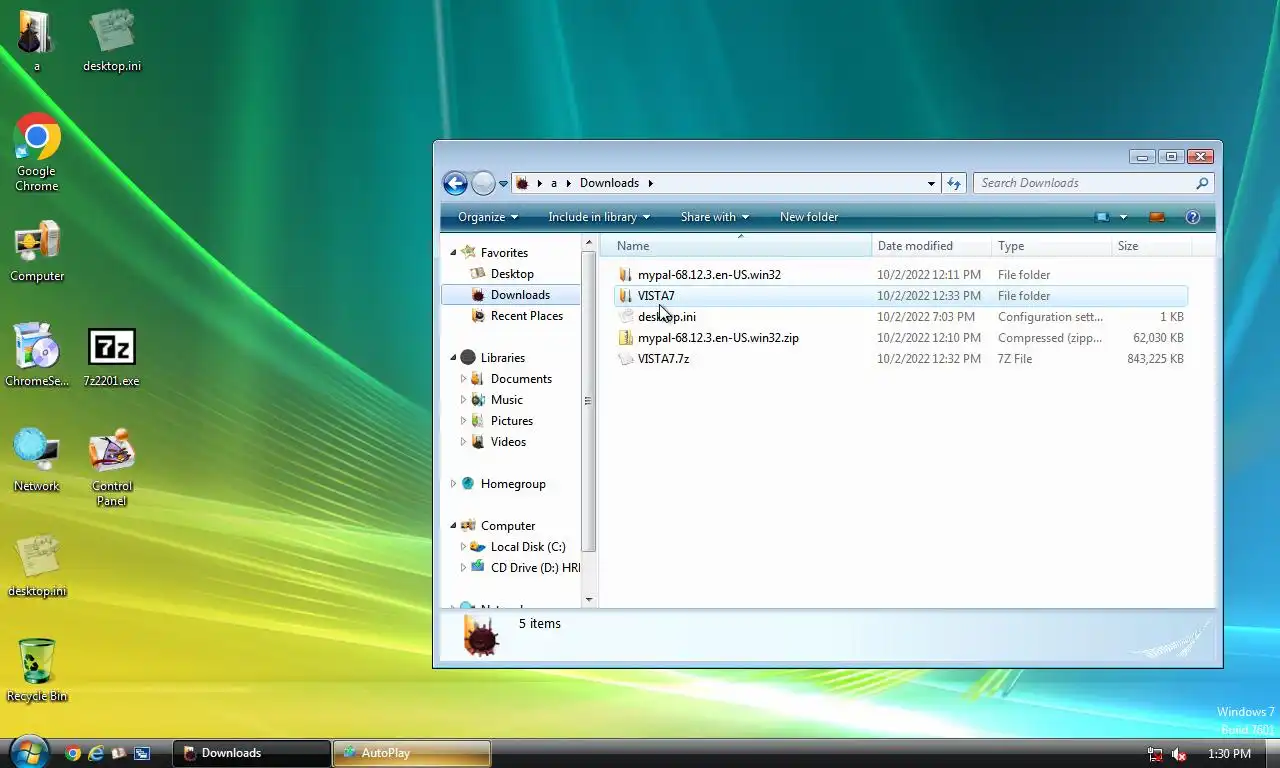
Task: Change your view using the view icon
Action: click(x=1102, y=217)
